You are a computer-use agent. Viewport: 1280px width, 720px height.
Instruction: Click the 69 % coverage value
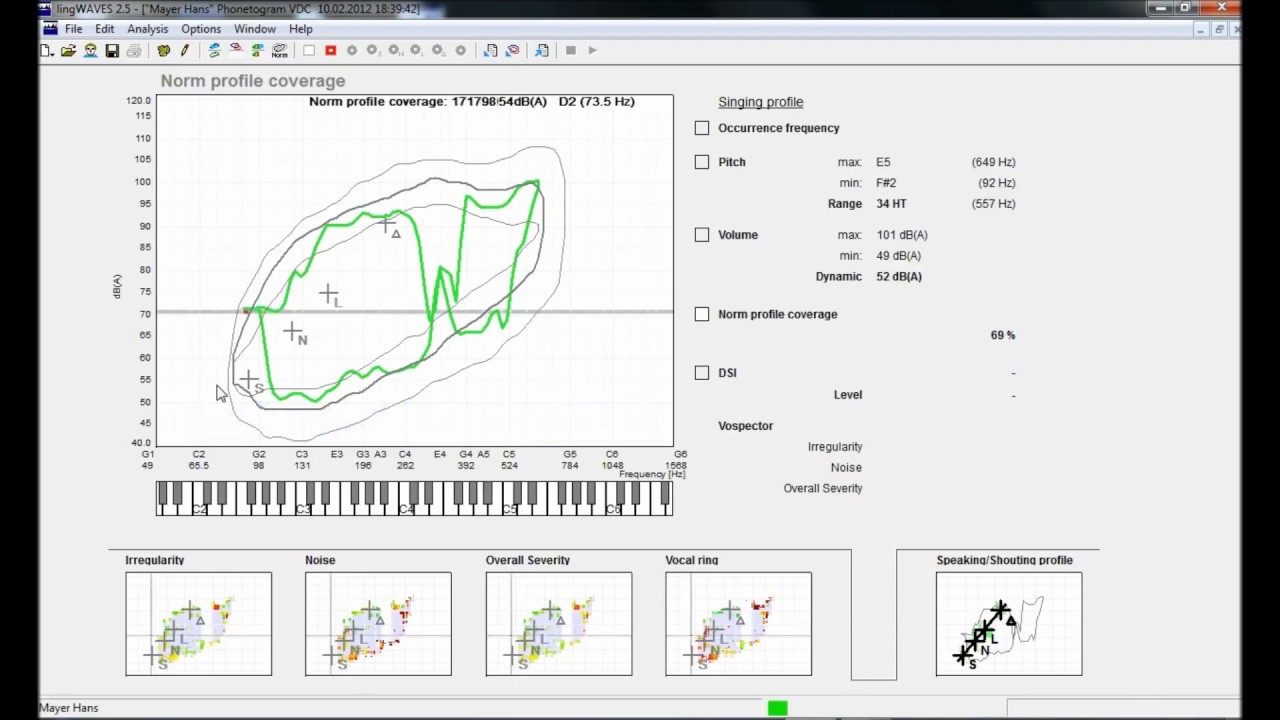point(1003,335)
